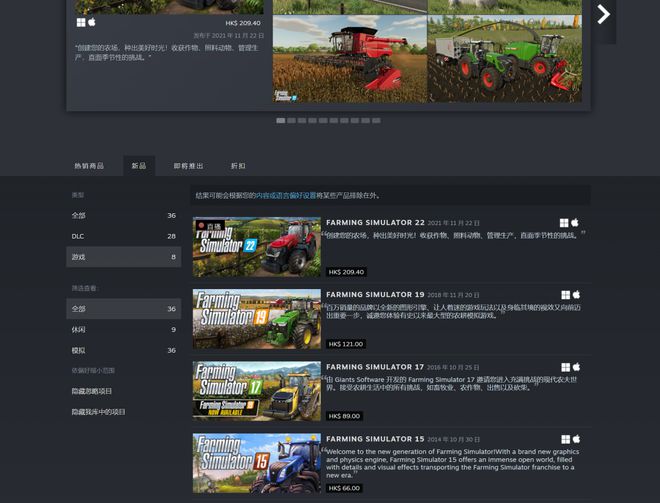
Task: Click Mac platform icon for Farming Simulator 17
Action: pos(576,367)
